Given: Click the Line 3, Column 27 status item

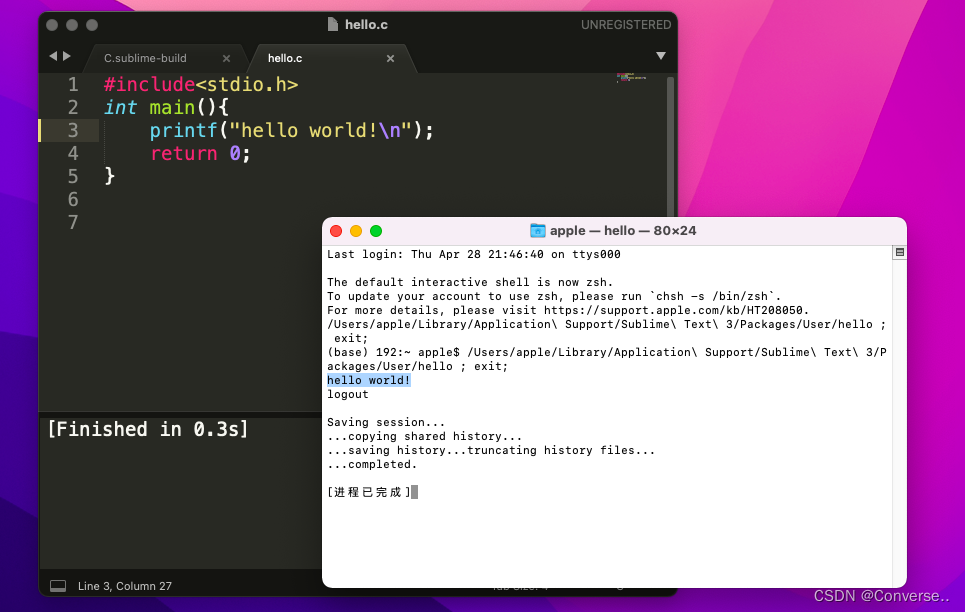Looking at the screenshot, I should click(x=122, y=586).
